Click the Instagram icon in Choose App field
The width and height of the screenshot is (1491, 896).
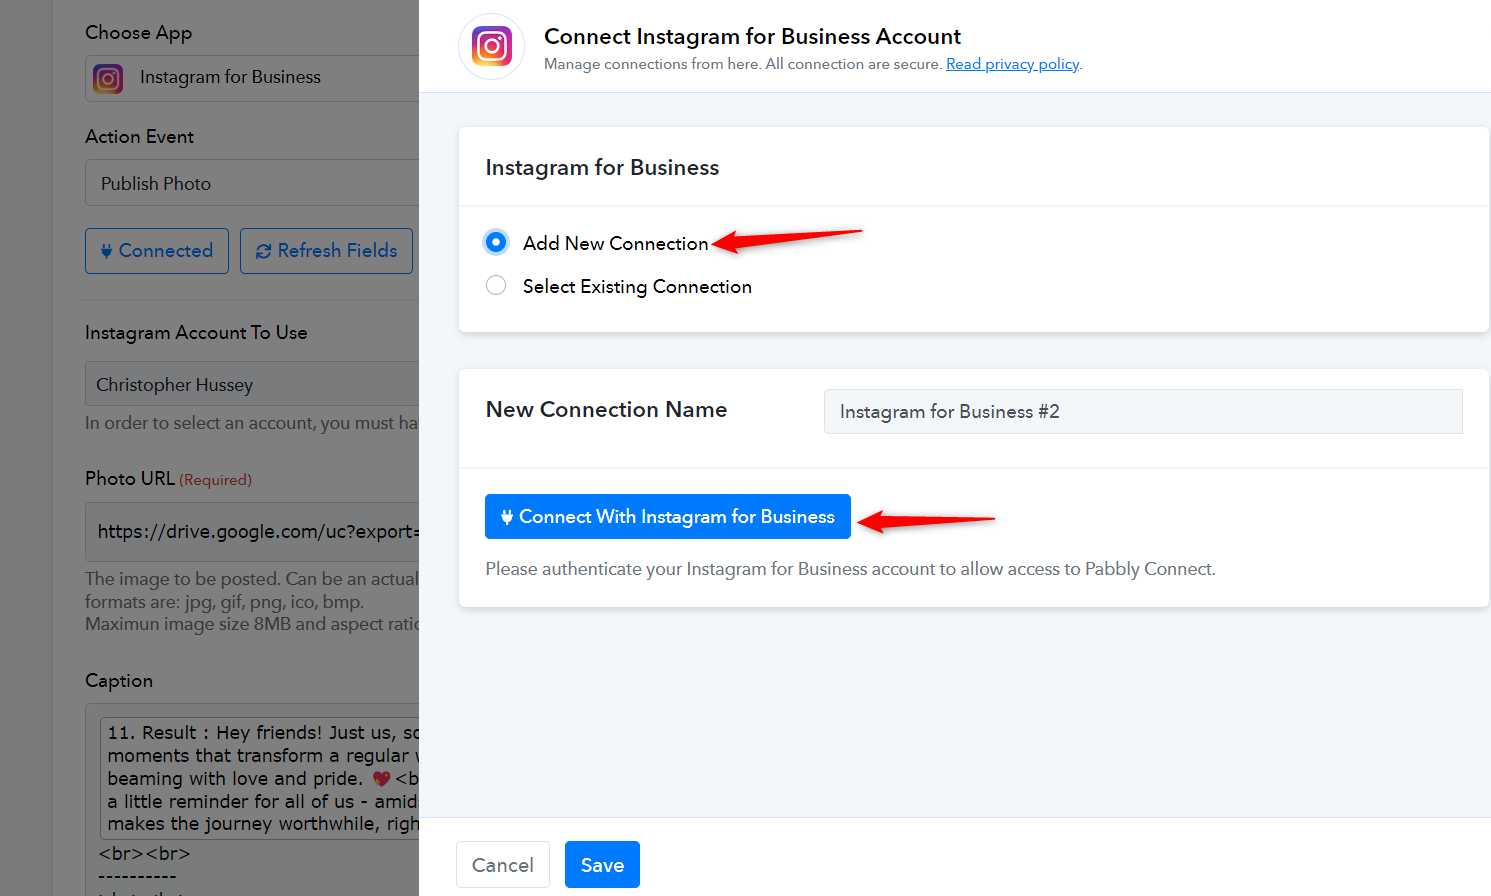coord(108,78)
